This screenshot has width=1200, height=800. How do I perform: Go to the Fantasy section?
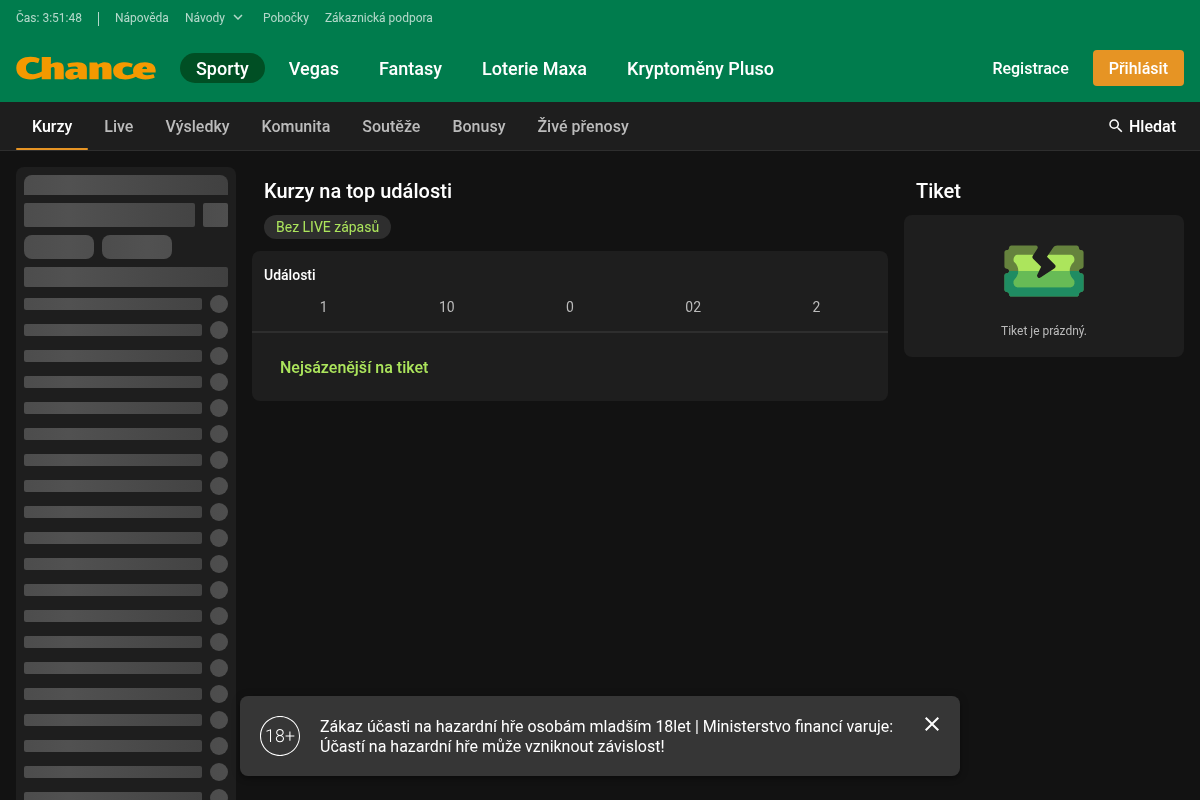coord(410,69)
